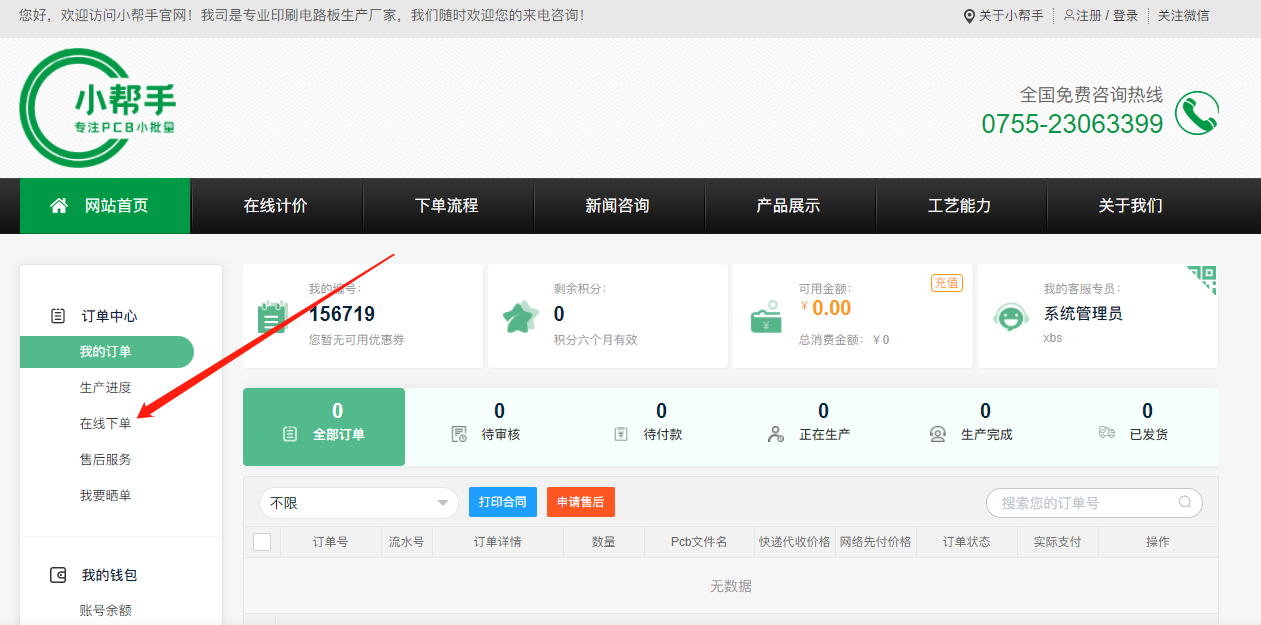Click the wallet icon beside 我的钱包
The image size is (1261, 625).
click(58, 575)
